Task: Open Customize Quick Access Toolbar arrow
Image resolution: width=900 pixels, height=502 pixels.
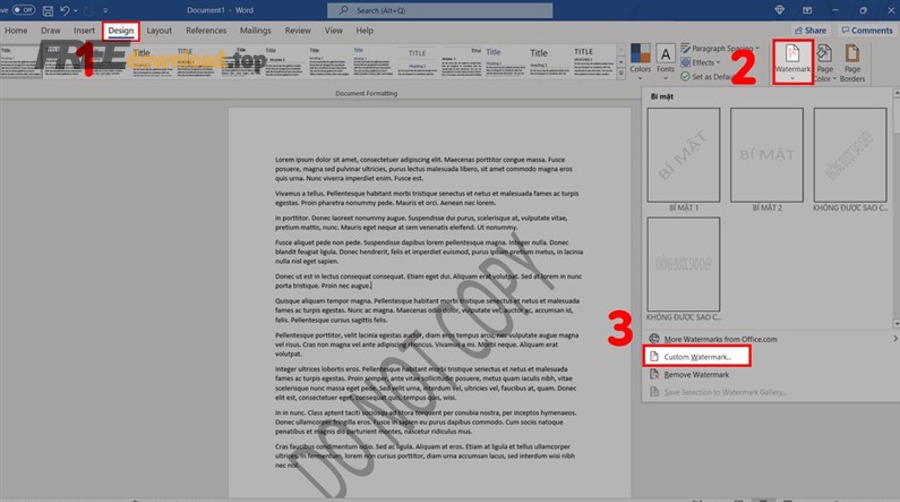Action: (105, 10)
